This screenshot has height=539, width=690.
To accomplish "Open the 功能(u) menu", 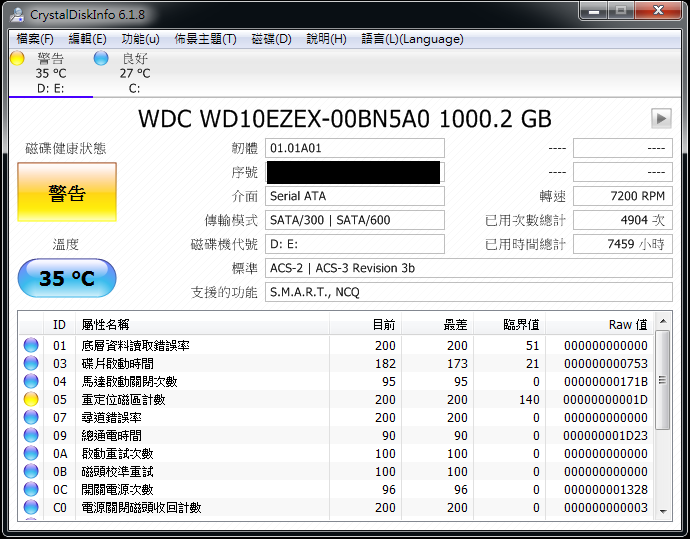I will point(140,39).
